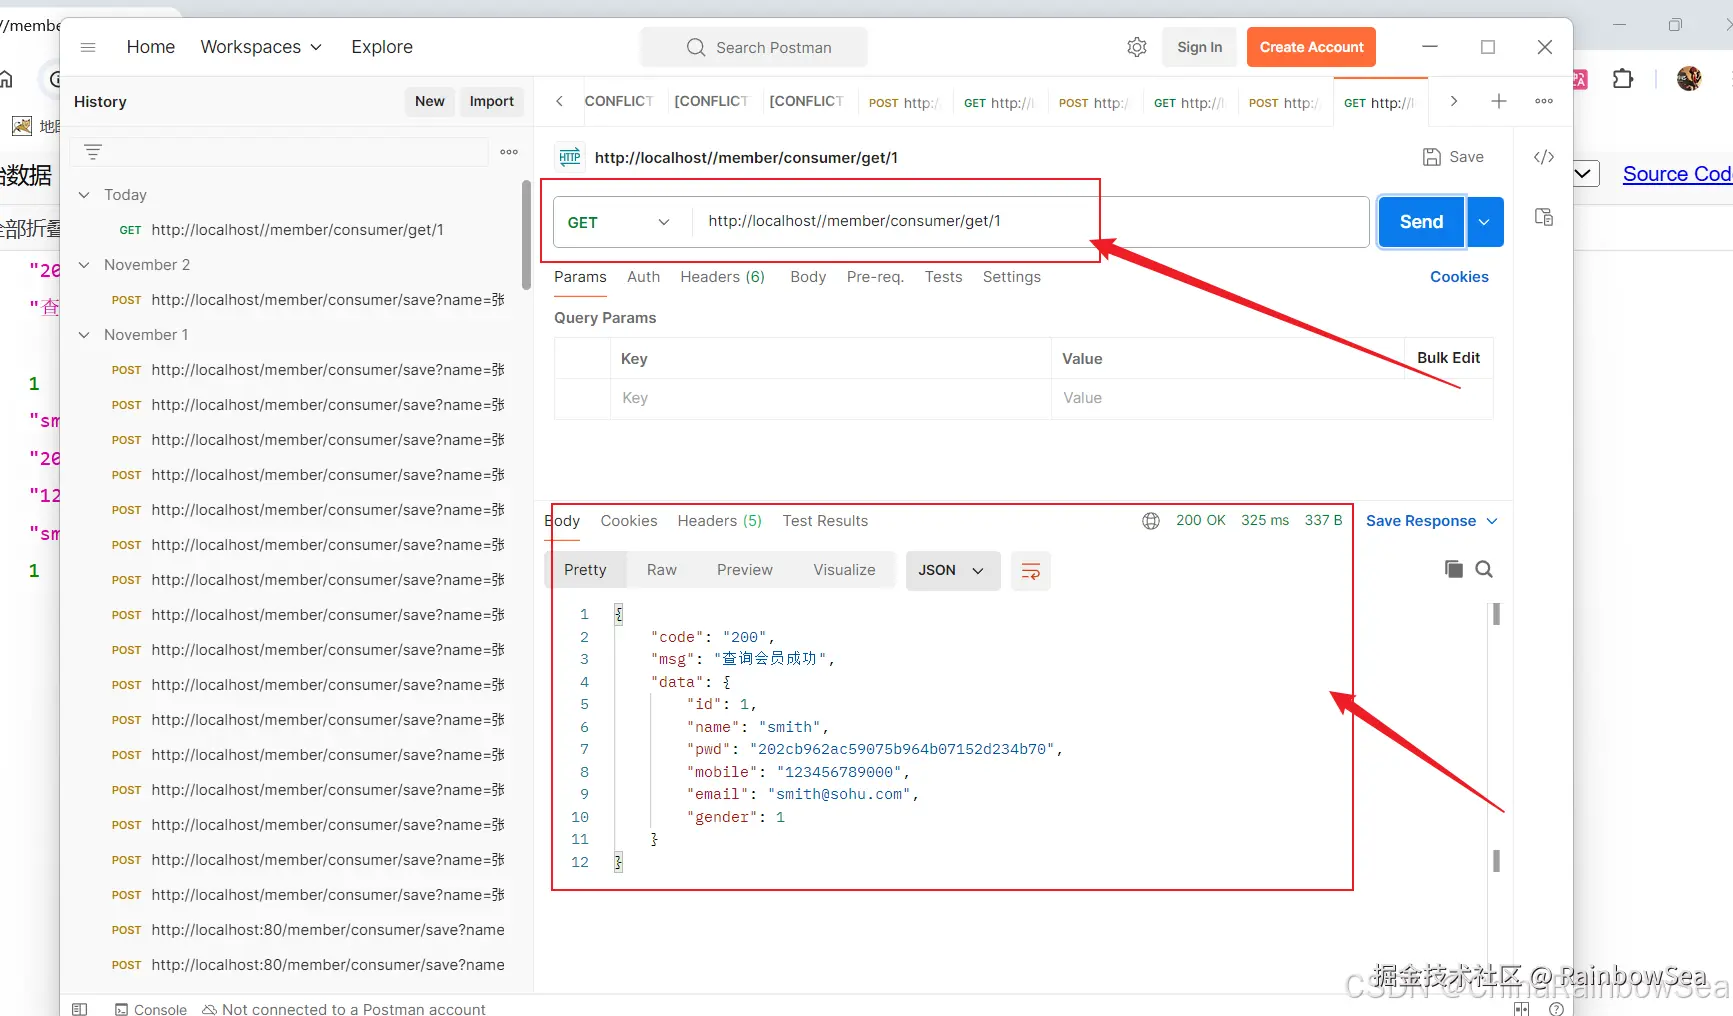Change the JSON format dropdown

[x=952, y=571]
